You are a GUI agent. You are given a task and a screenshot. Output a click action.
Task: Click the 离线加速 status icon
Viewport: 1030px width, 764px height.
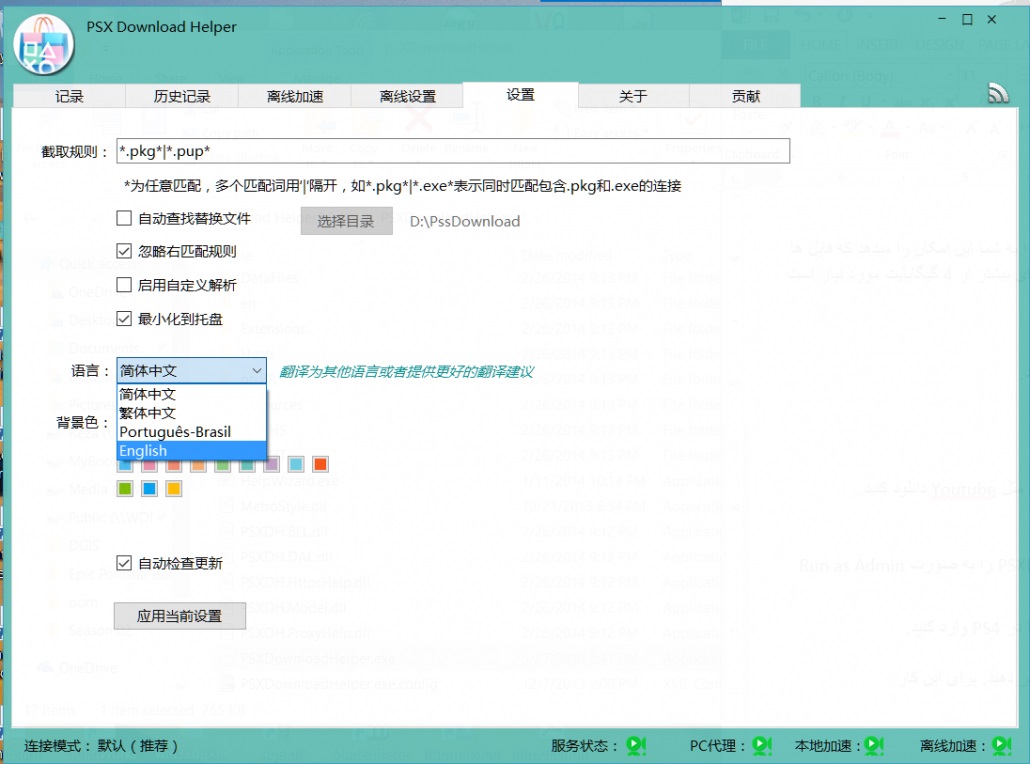coord(999,746)
